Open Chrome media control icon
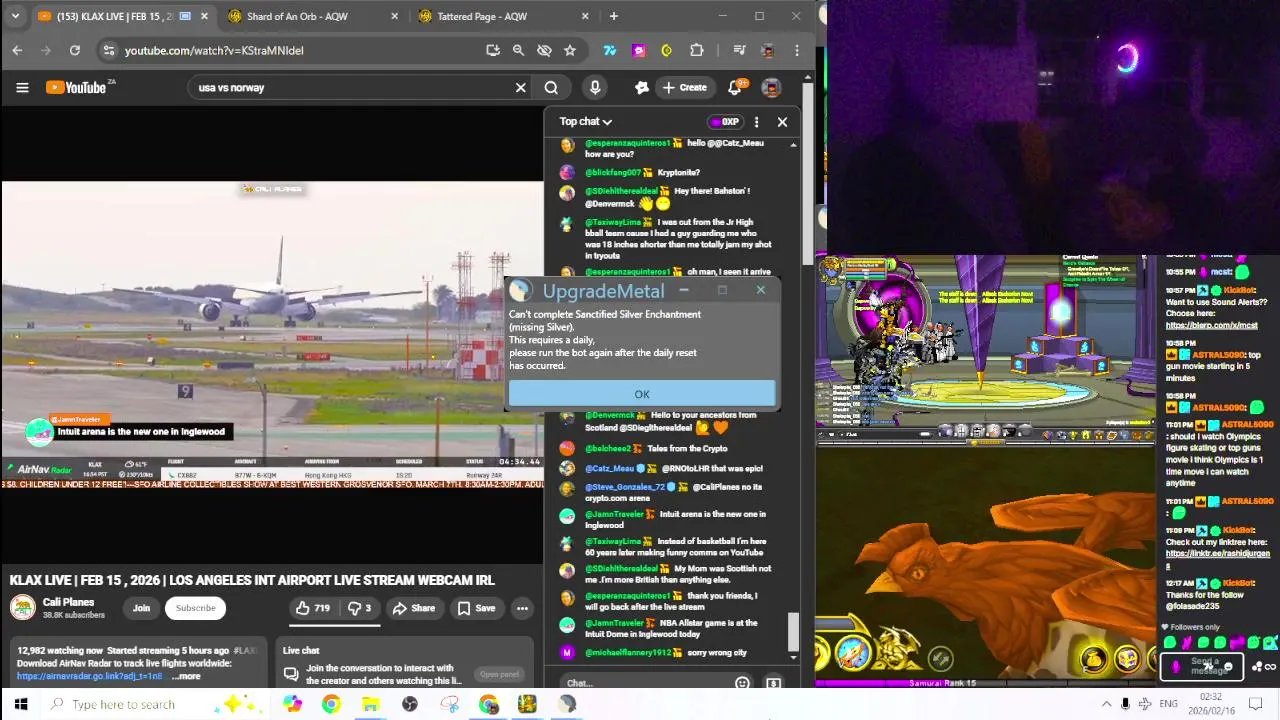 tap(739, 50)
